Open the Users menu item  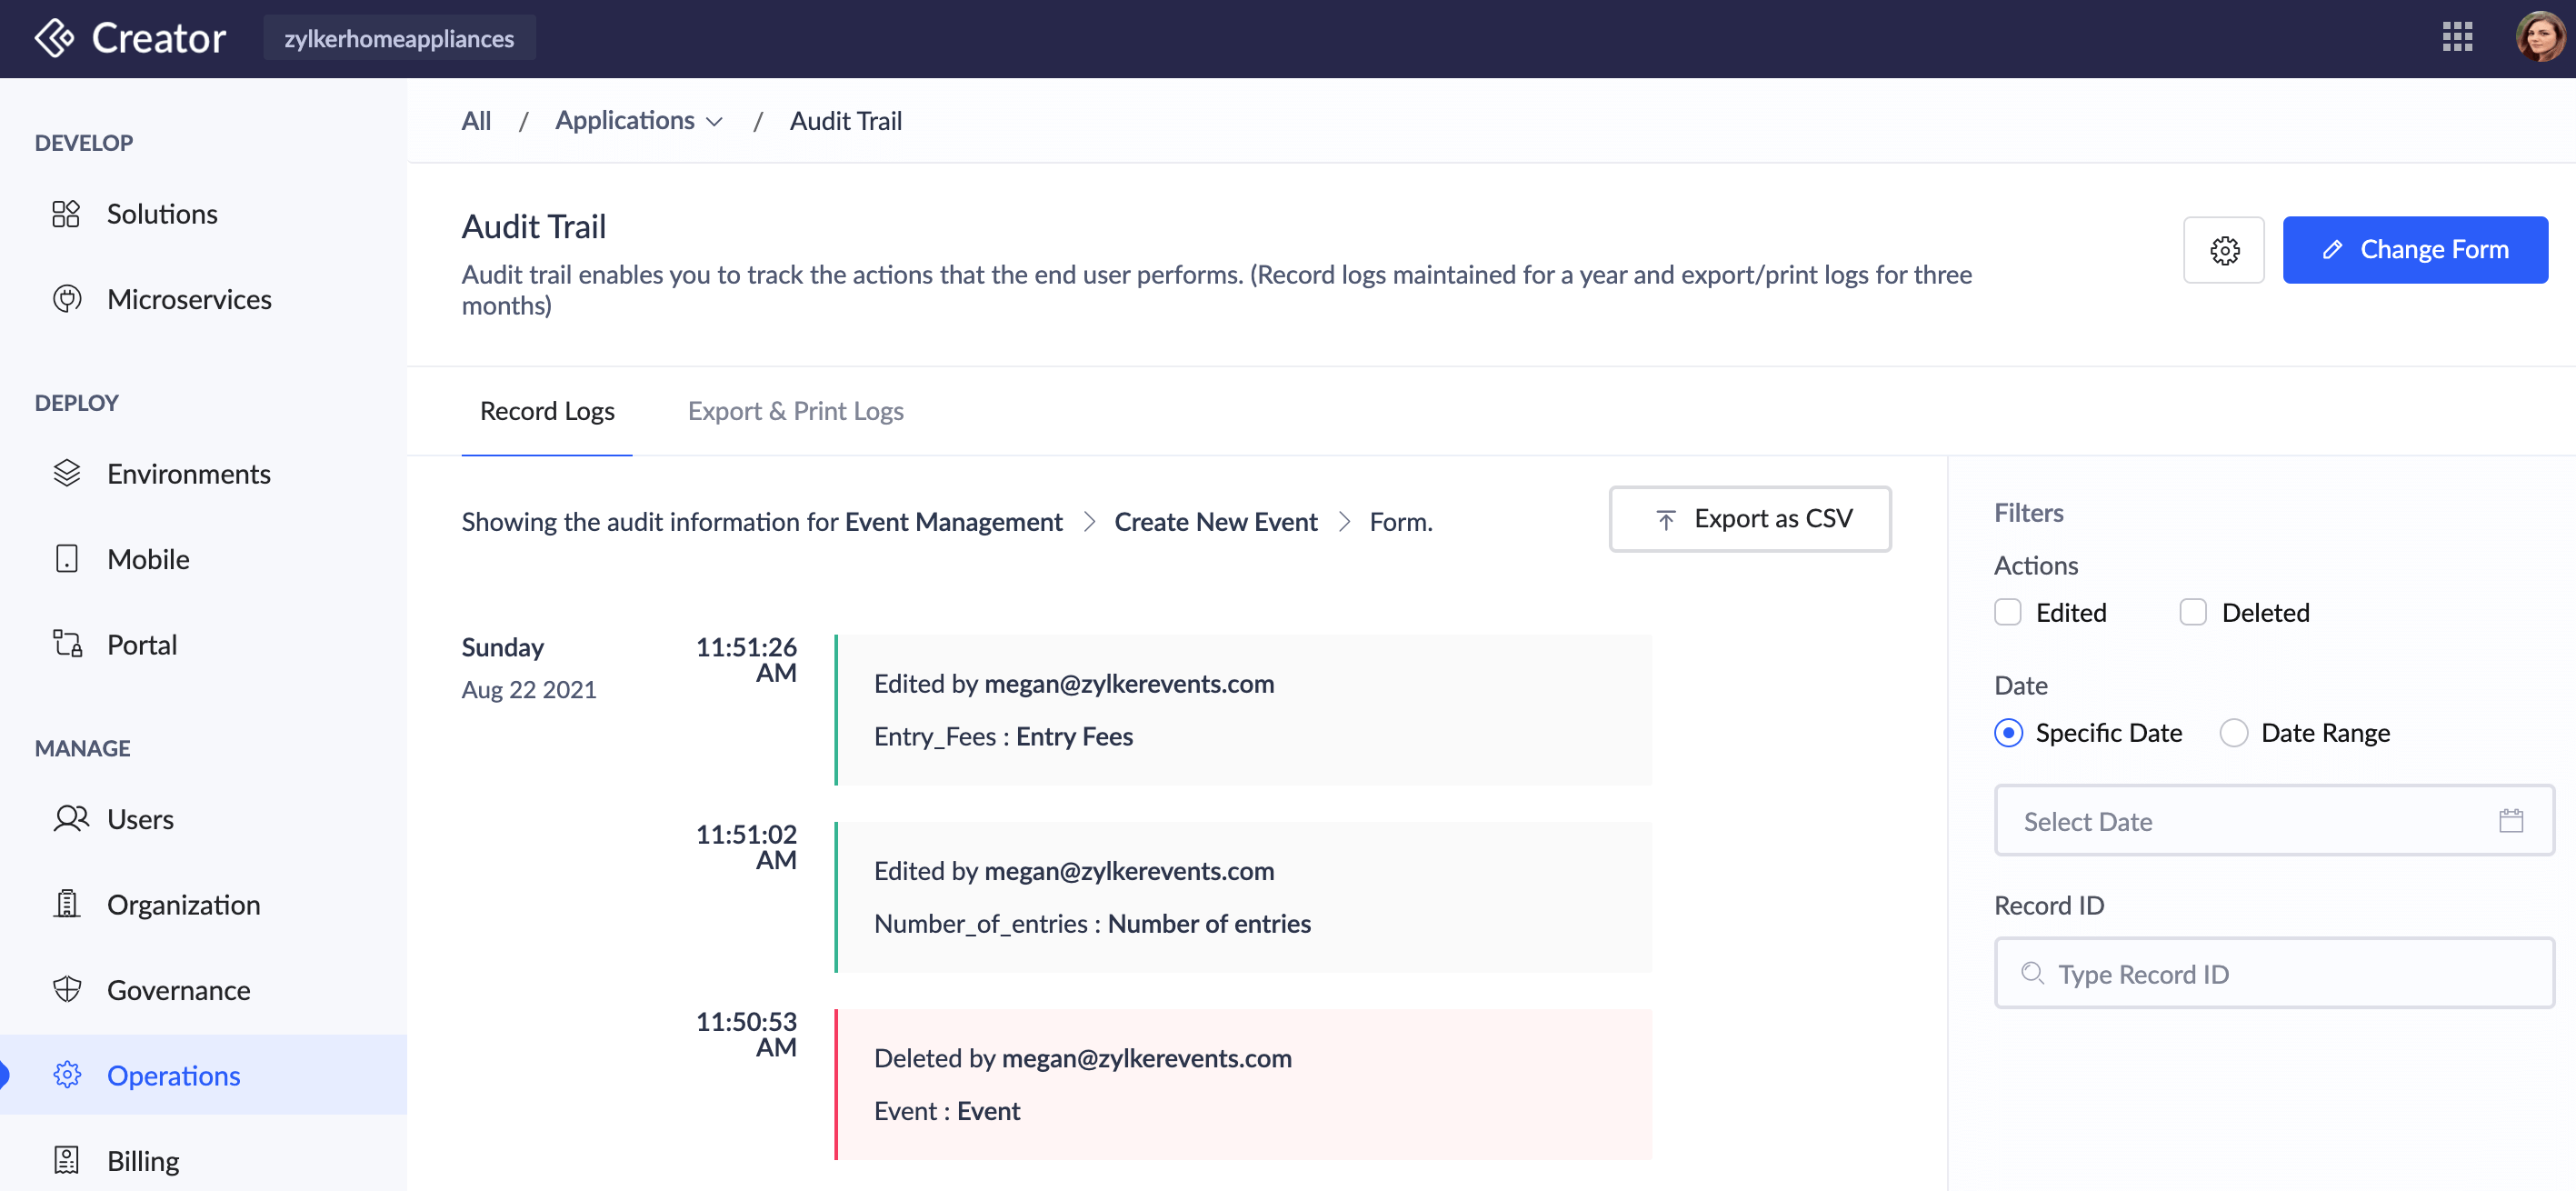click(203, 819)
